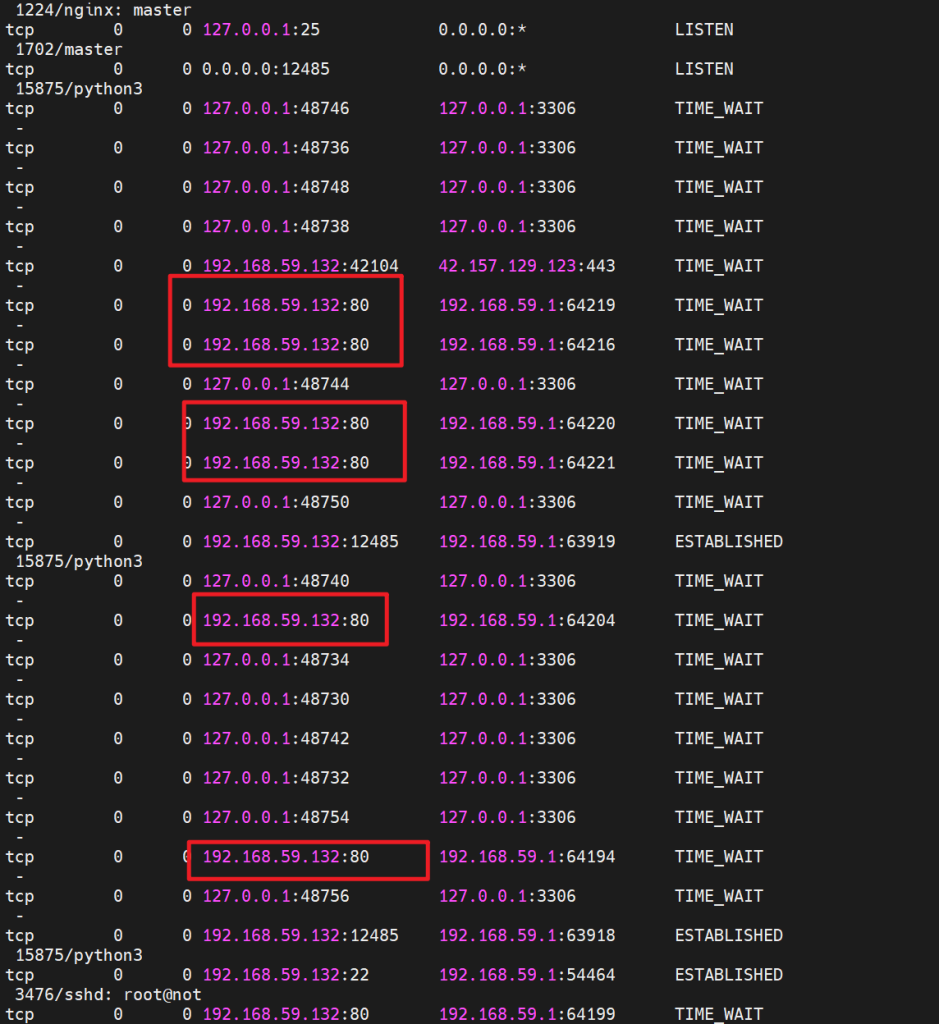
Task: Click foreign address 192.168.59.1:63918
Action: click(x=527, y=936)
